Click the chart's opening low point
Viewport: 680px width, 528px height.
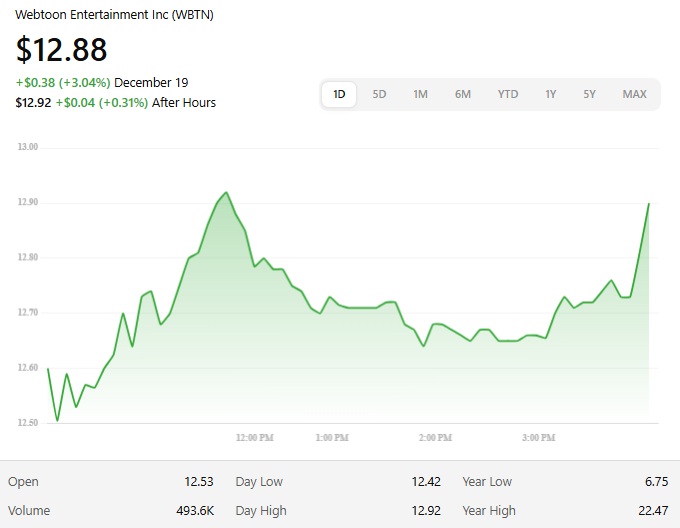(57, 420)
